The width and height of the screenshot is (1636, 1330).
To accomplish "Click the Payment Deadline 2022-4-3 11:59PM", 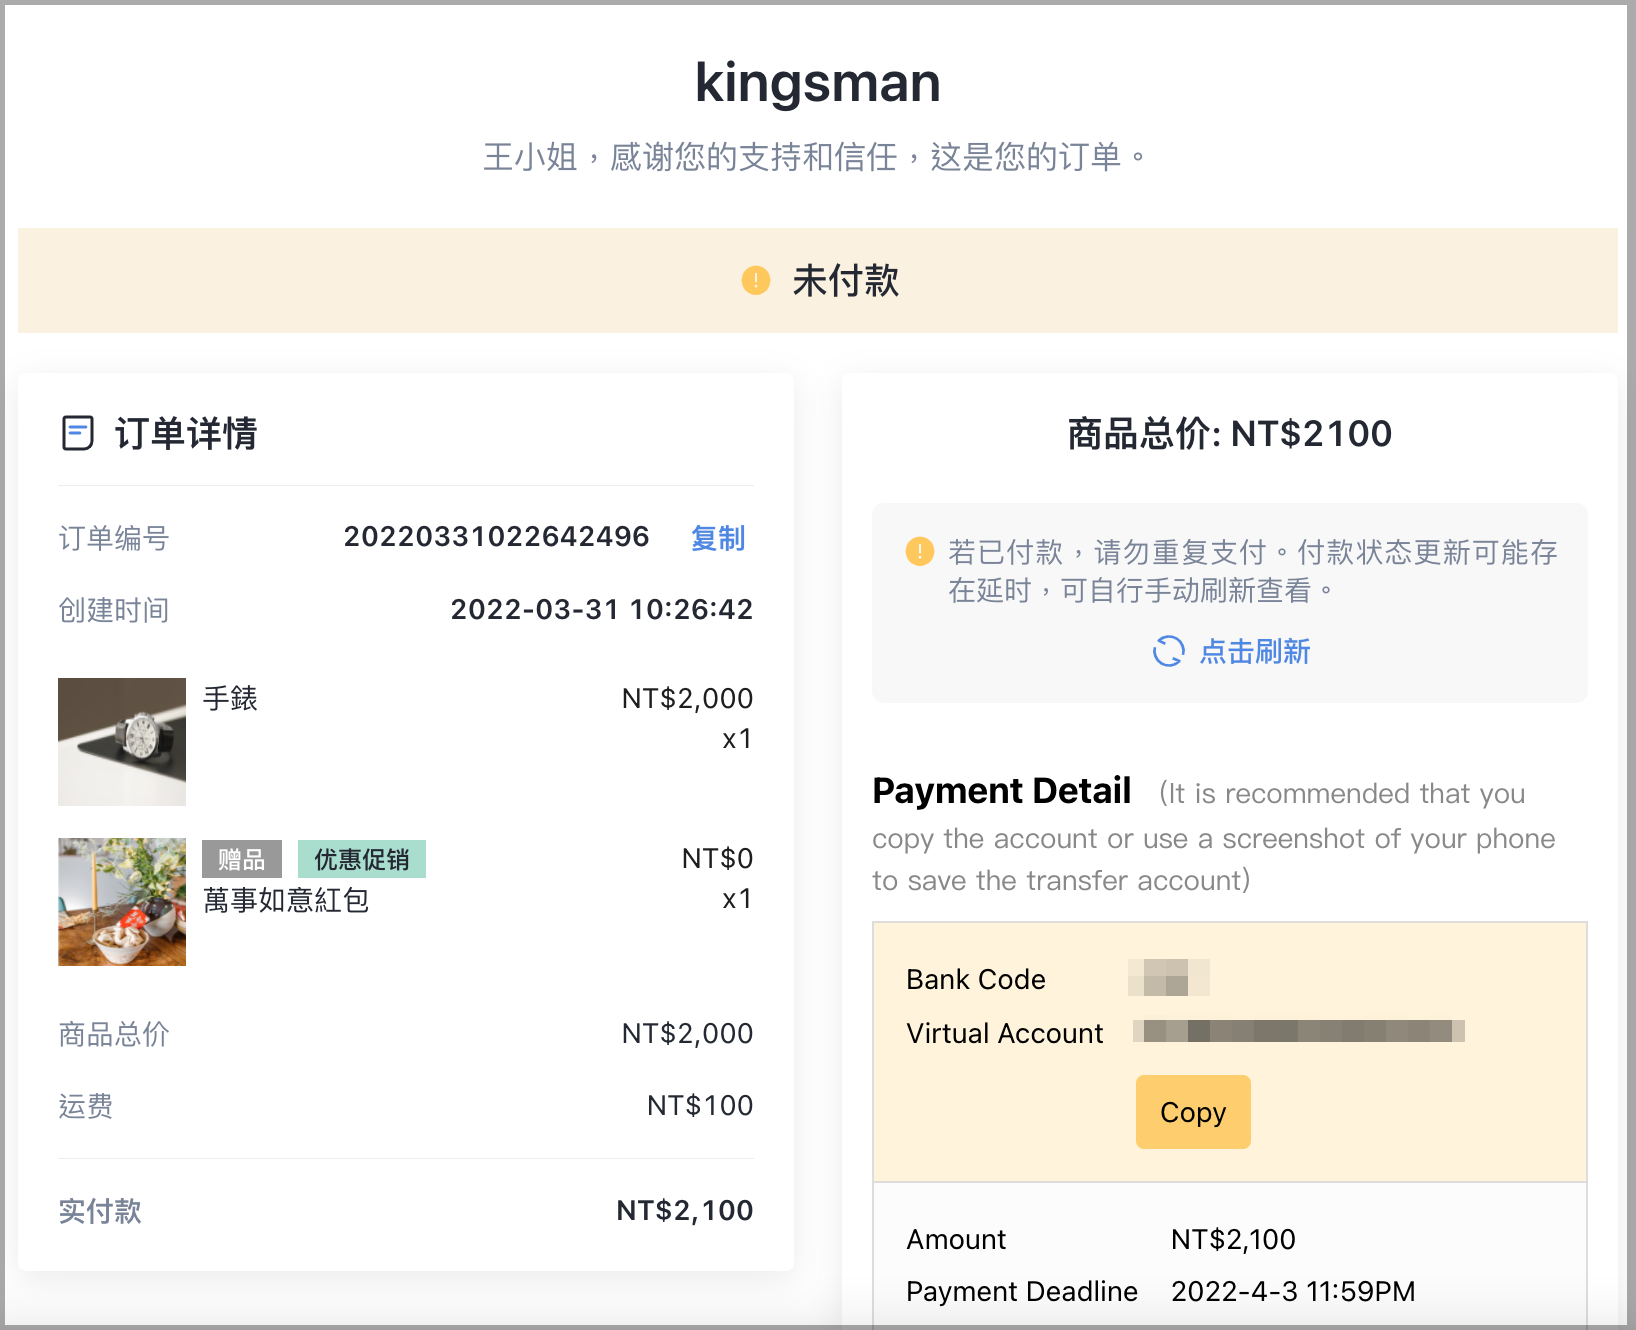I will tap(1294, 1291).
